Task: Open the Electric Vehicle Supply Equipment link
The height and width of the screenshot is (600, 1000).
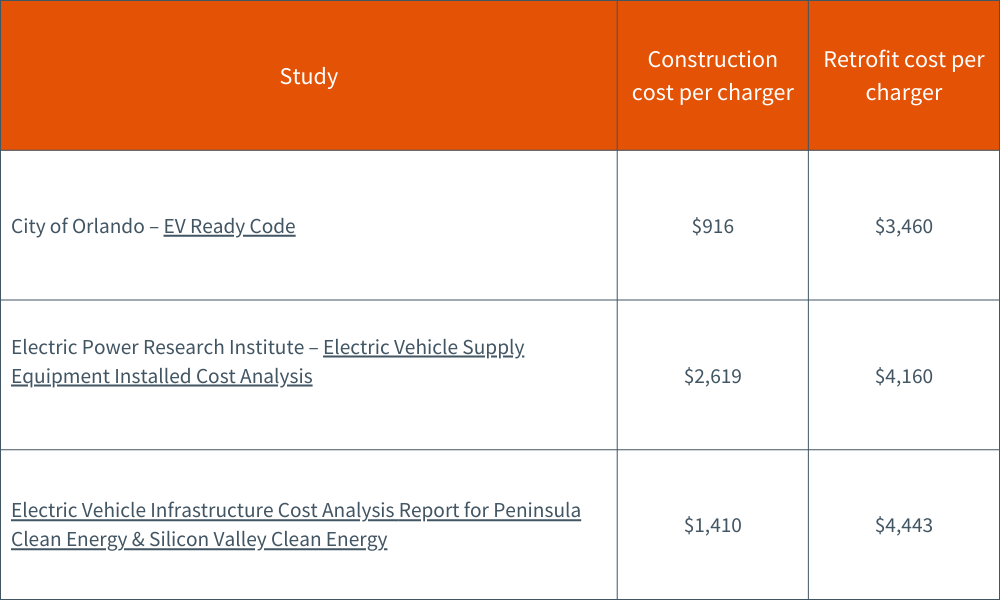Action: [423, 347]
